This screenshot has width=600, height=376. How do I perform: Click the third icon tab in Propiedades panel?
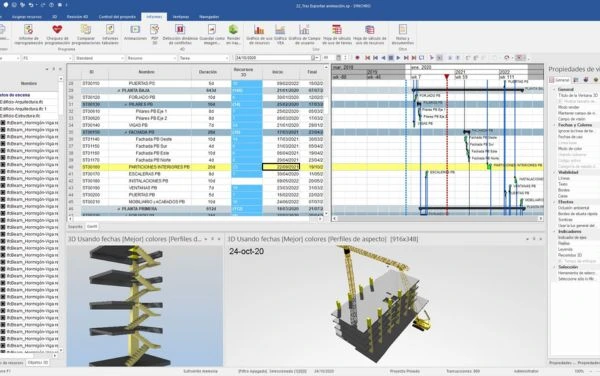tap(586, 80)
